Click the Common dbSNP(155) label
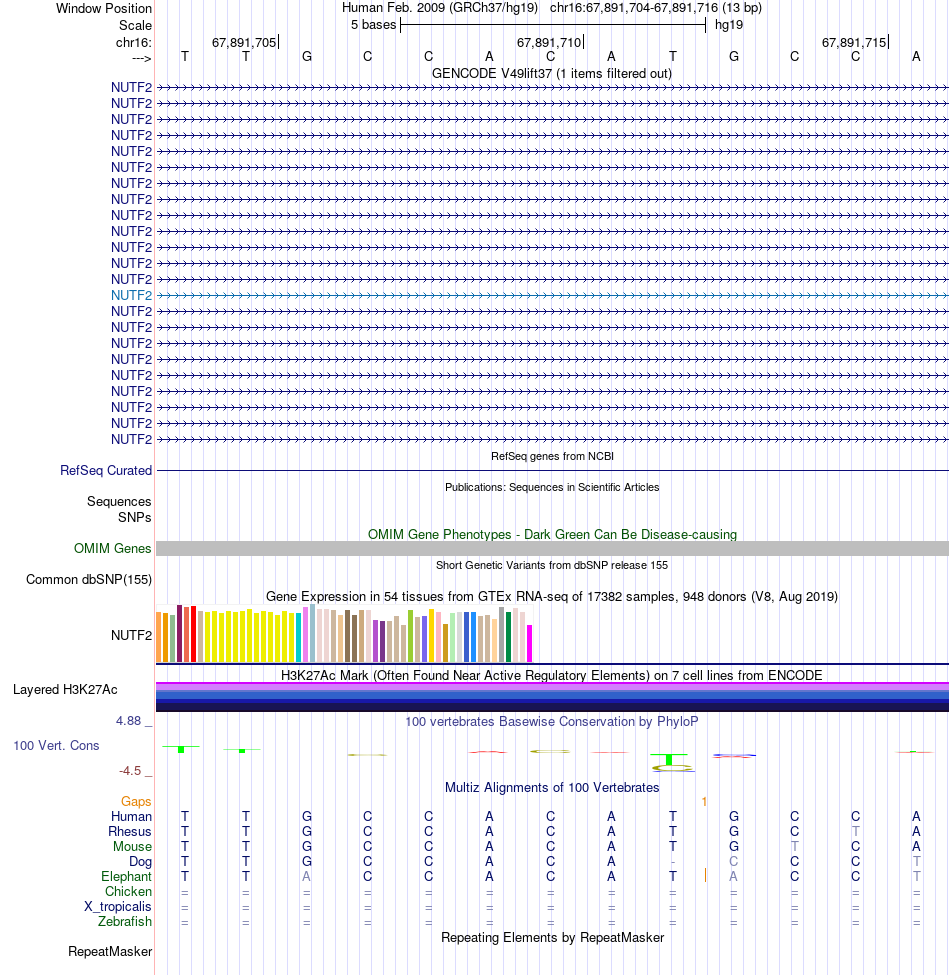Screen dimensions: 950x975 [89, 580]
